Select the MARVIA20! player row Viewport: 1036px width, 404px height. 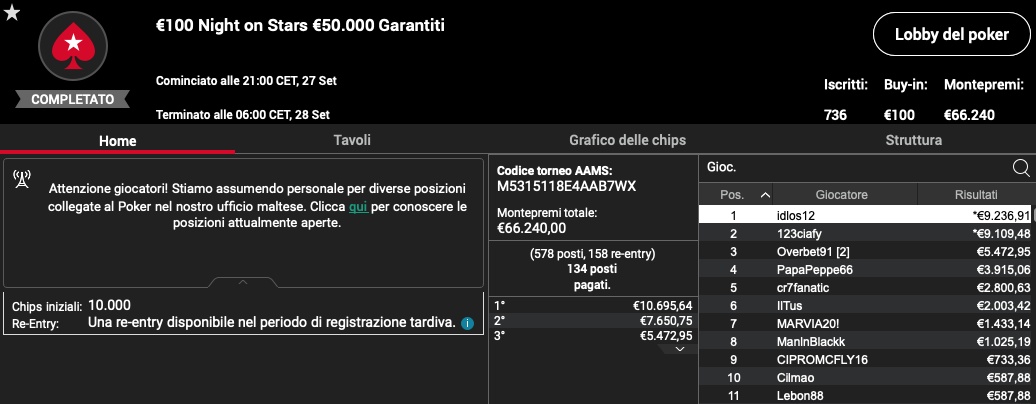click(x=867, y=323)
